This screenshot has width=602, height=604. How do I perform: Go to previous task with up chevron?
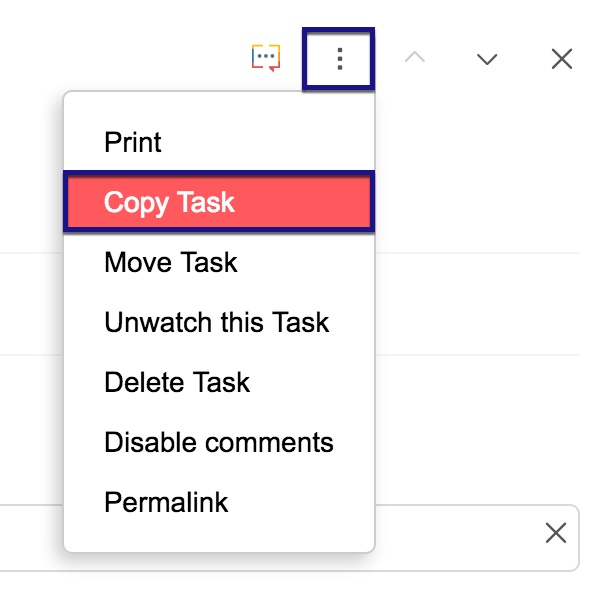(414, 58)
